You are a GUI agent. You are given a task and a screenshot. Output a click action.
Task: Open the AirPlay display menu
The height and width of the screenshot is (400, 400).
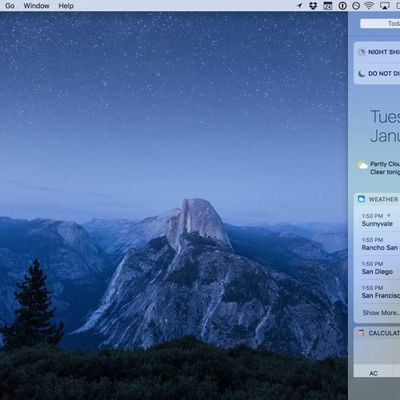click(385, 6)
